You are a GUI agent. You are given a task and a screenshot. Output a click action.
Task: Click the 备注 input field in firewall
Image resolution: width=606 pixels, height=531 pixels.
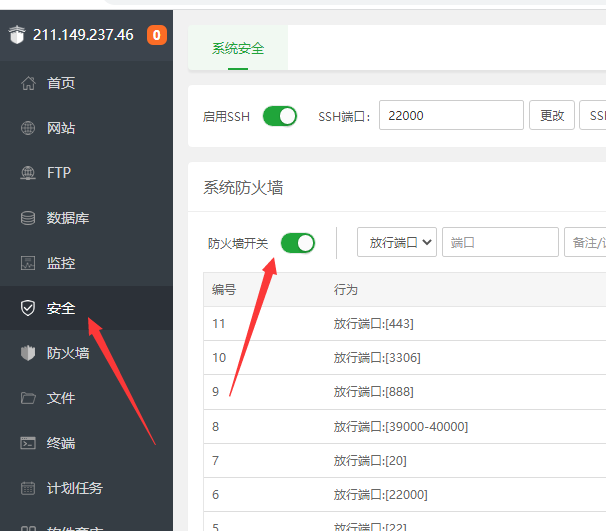(x=585, y=242)
